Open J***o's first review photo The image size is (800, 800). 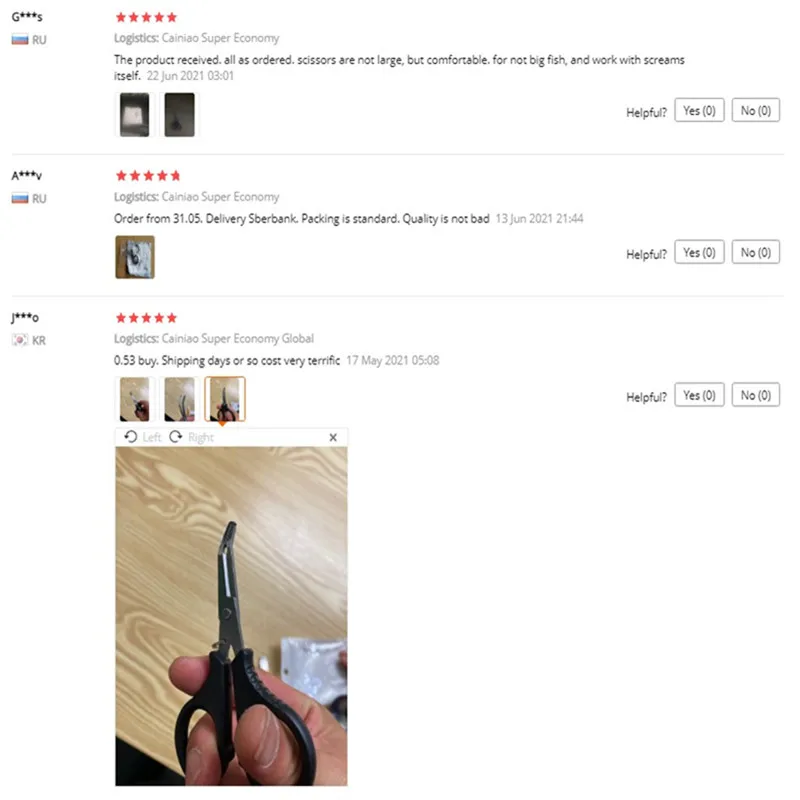tap(135, 399)
